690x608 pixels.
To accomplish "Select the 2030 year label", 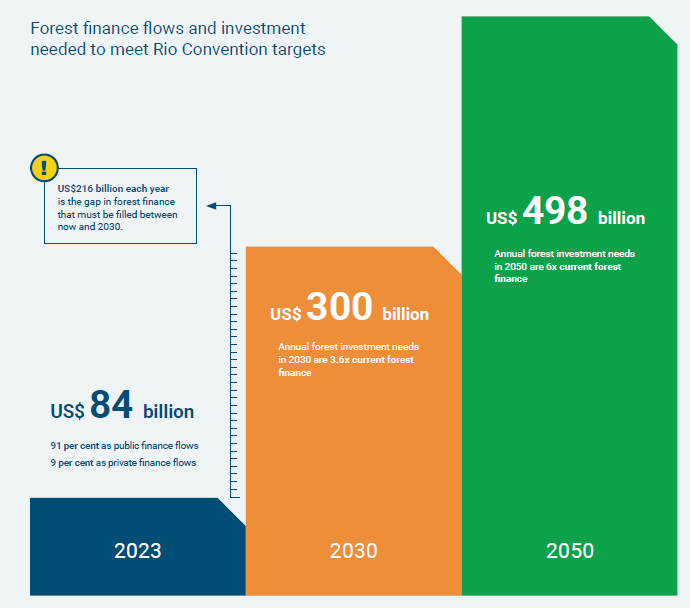I will [353, 551].
